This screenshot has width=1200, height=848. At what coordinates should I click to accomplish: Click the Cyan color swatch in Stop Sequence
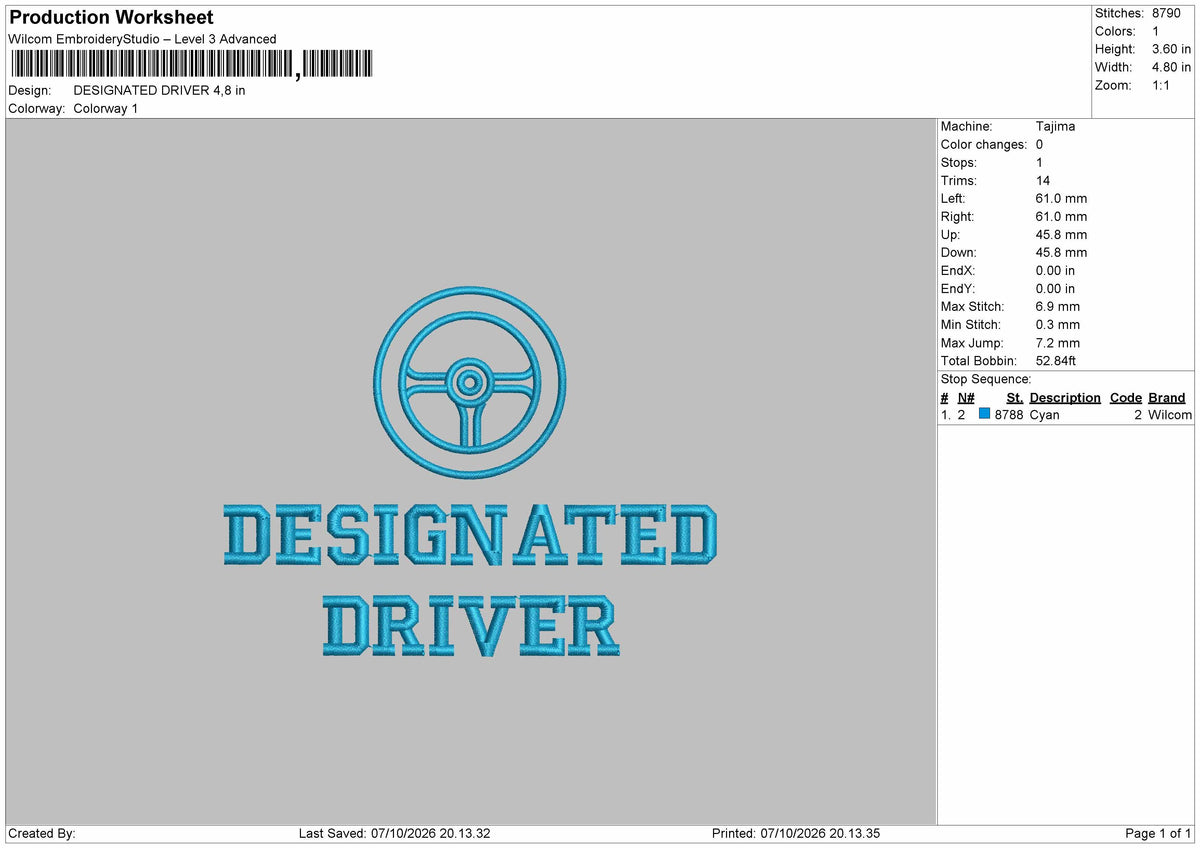coord(985,414)
